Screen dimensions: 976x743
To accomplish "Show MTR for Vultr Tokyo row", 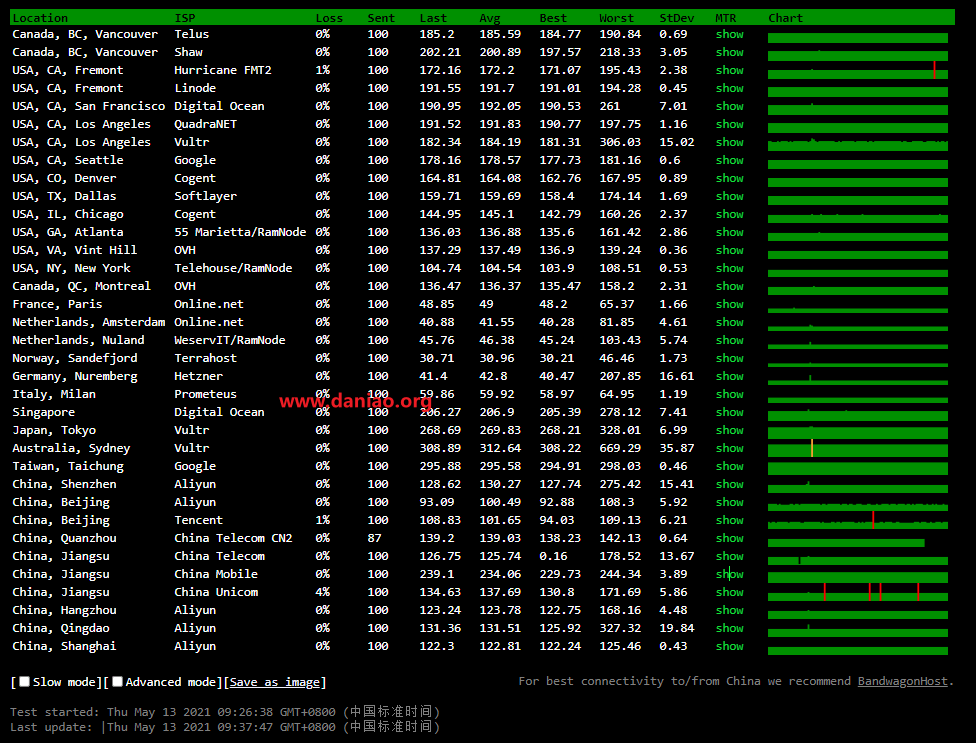I will tap(730, 431).
